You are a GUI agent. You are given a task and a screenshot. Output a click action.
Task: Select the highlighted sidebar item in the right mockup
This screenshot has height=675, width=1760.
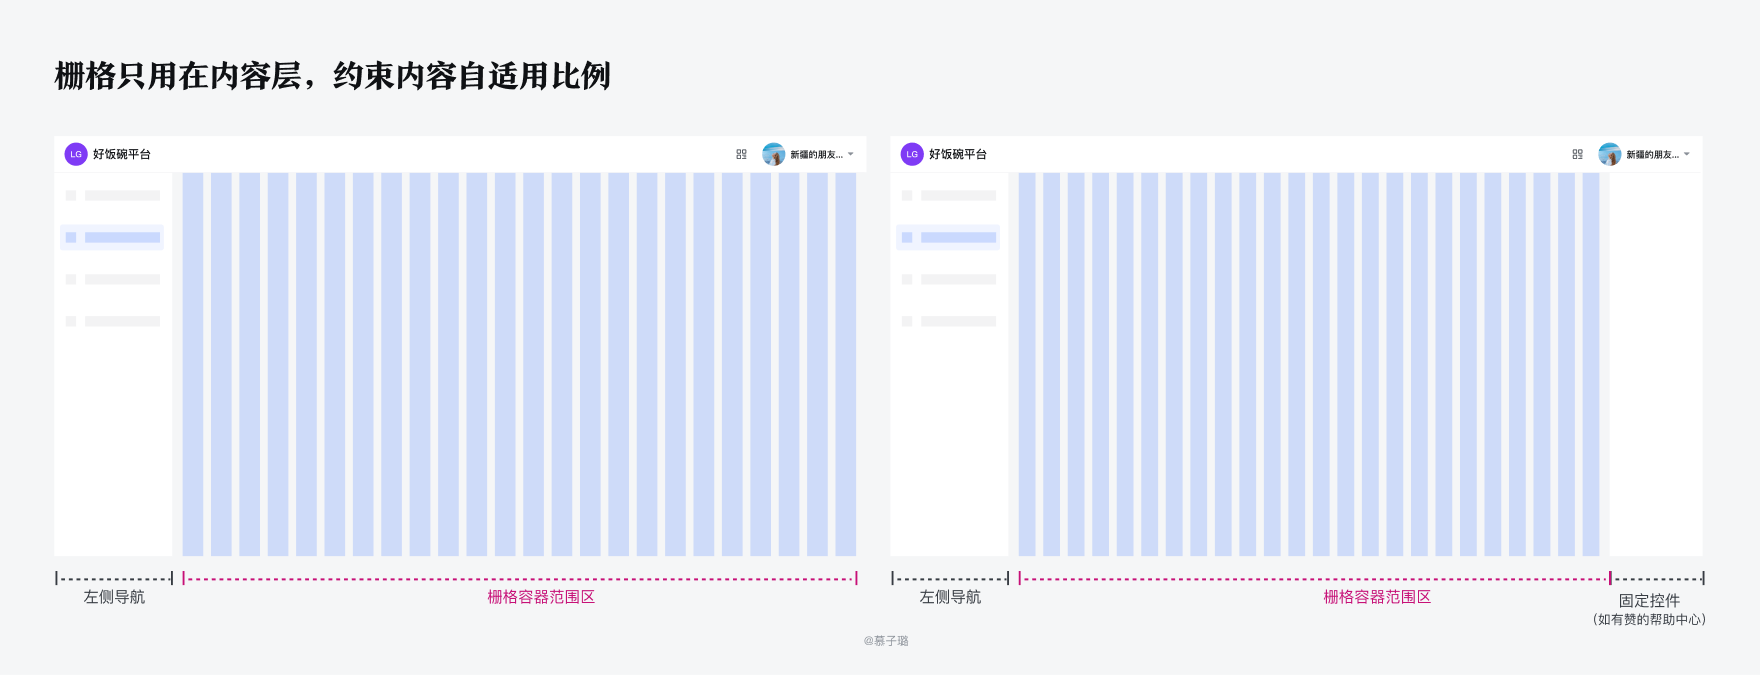coord(948,237)
